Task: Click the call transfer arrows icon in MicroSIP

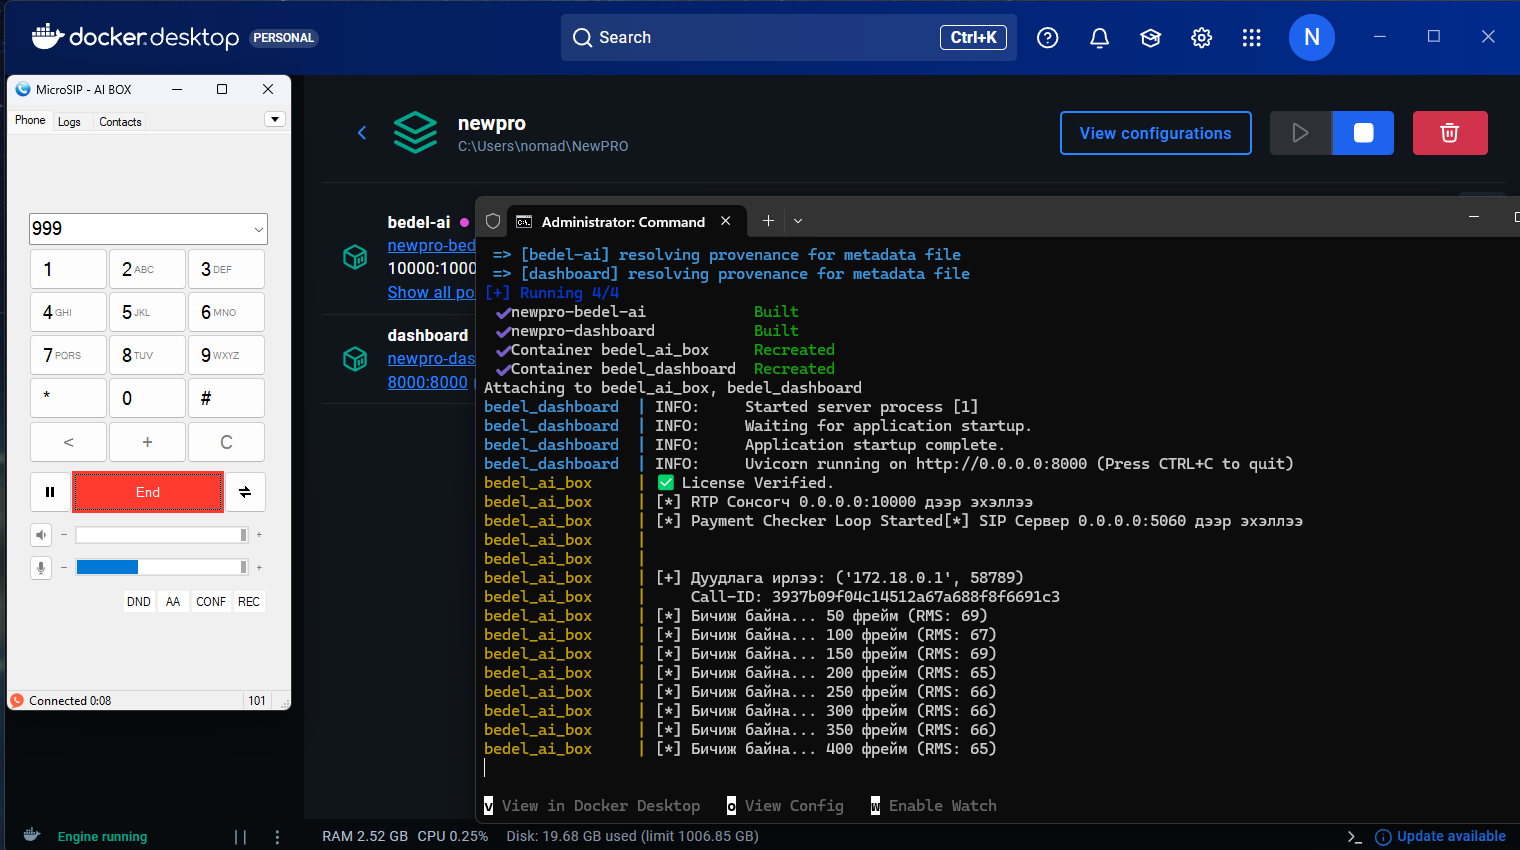Action: [245, 492]
